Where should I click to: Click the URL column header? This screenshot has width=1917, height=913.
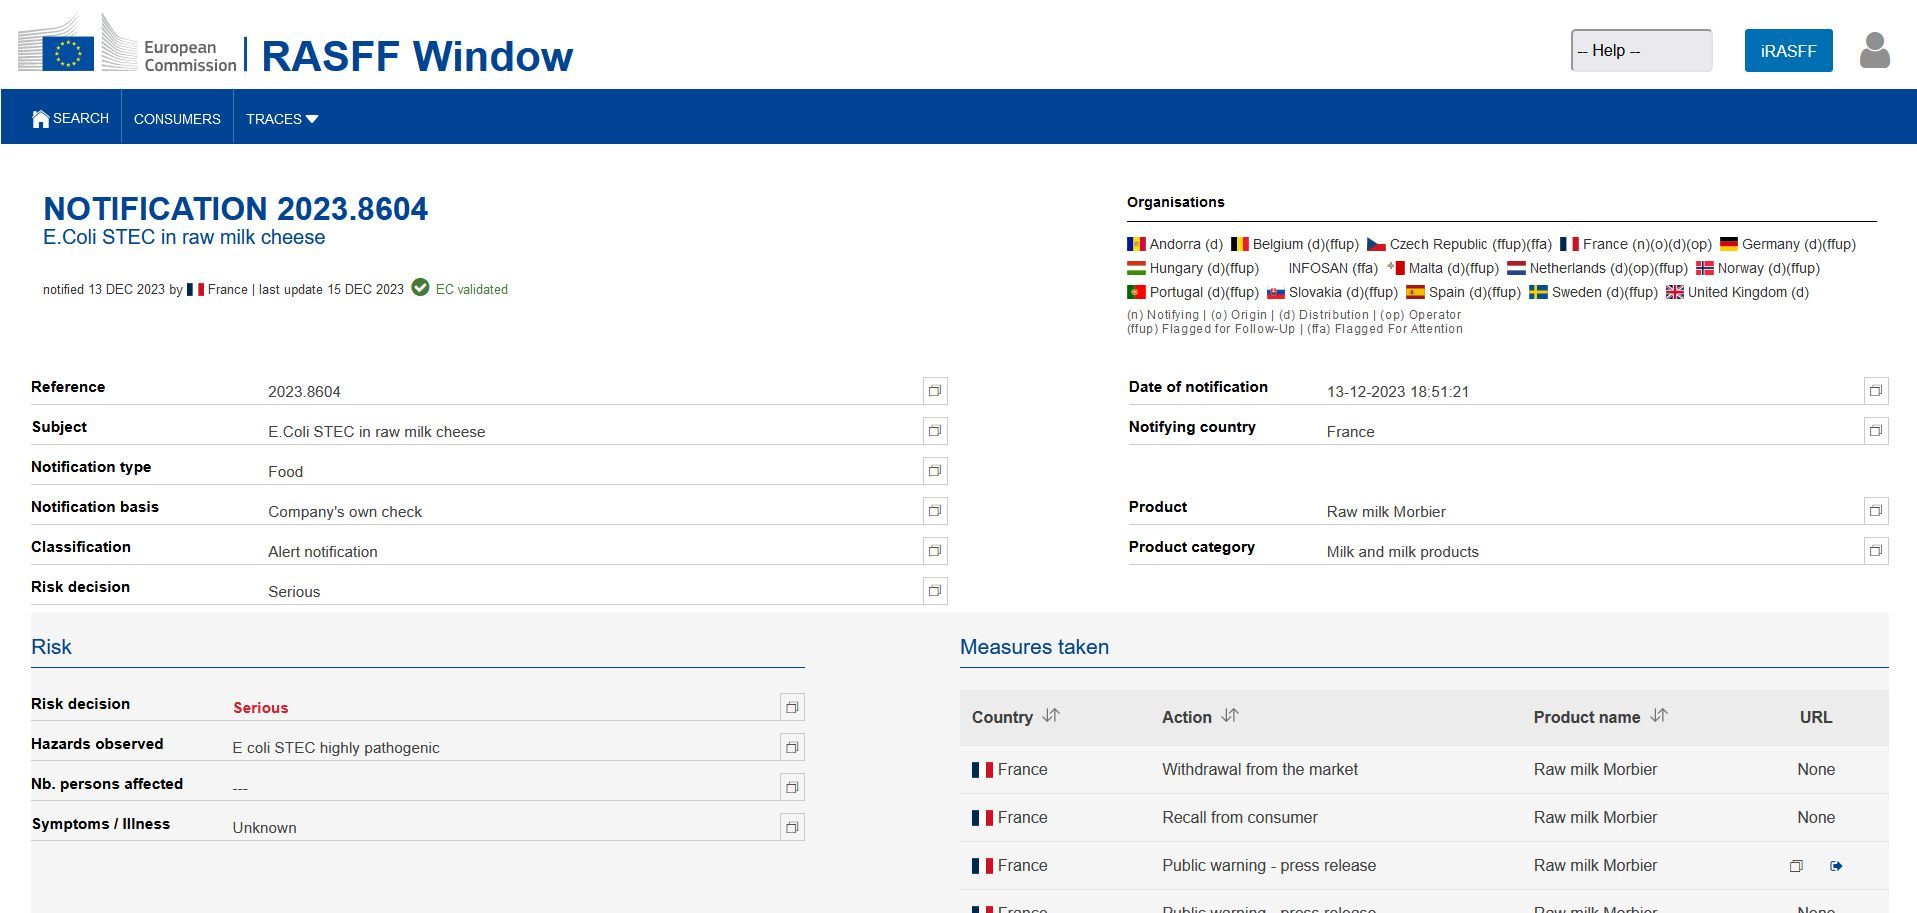tap(1816, 717)
